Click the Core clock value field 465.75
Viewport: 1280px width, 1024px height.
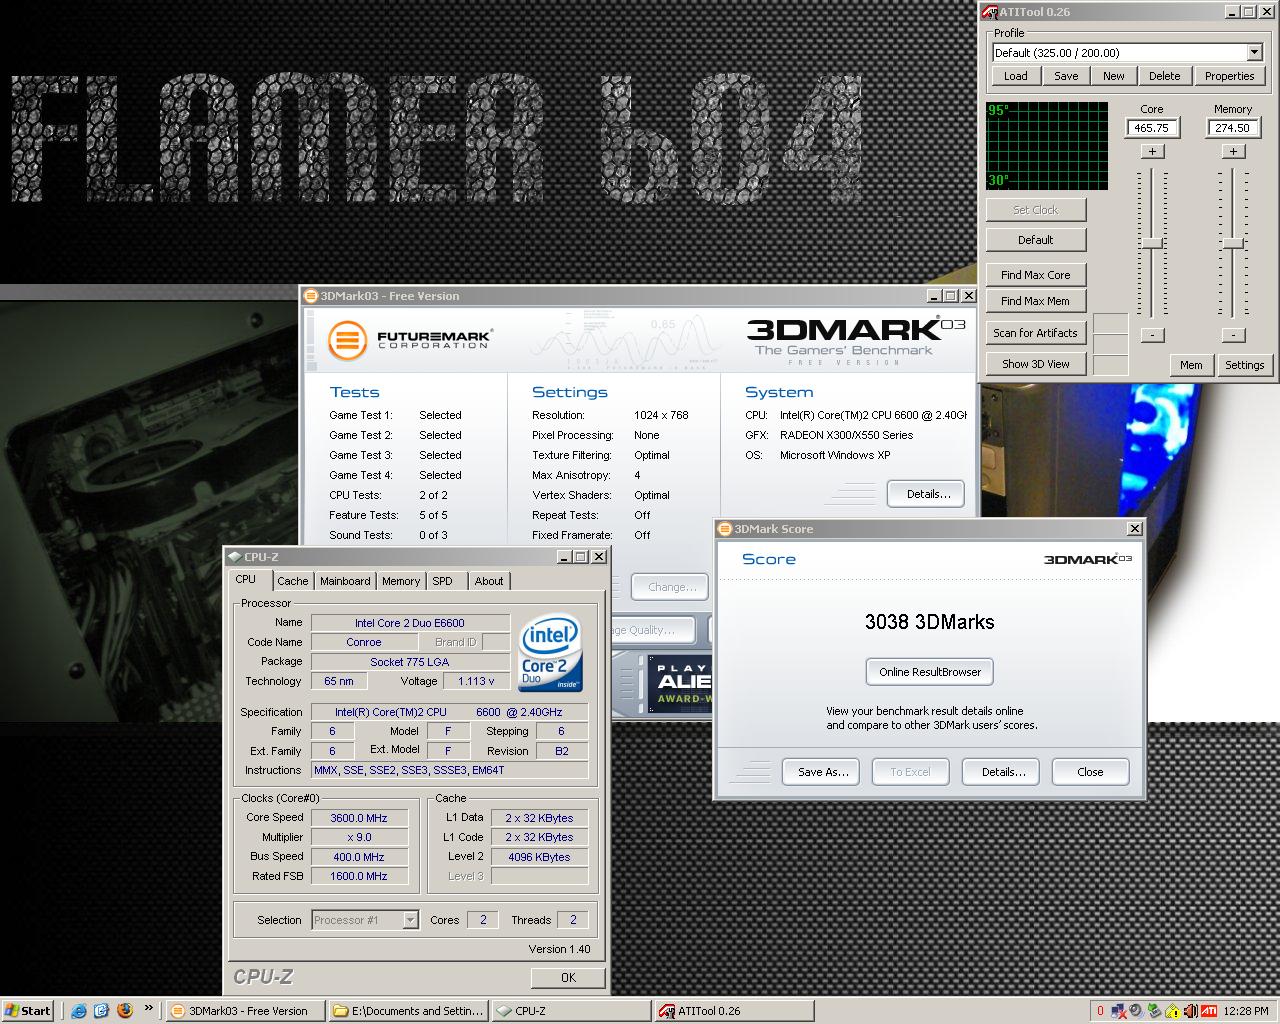coord(1152,128)
